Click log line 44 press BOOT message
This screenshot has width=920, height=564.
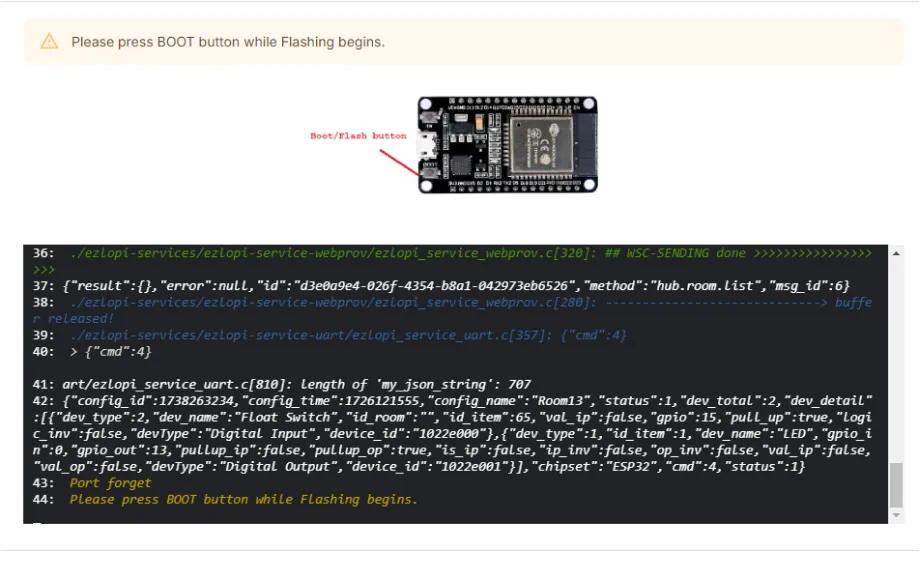[x=225, y=499]
